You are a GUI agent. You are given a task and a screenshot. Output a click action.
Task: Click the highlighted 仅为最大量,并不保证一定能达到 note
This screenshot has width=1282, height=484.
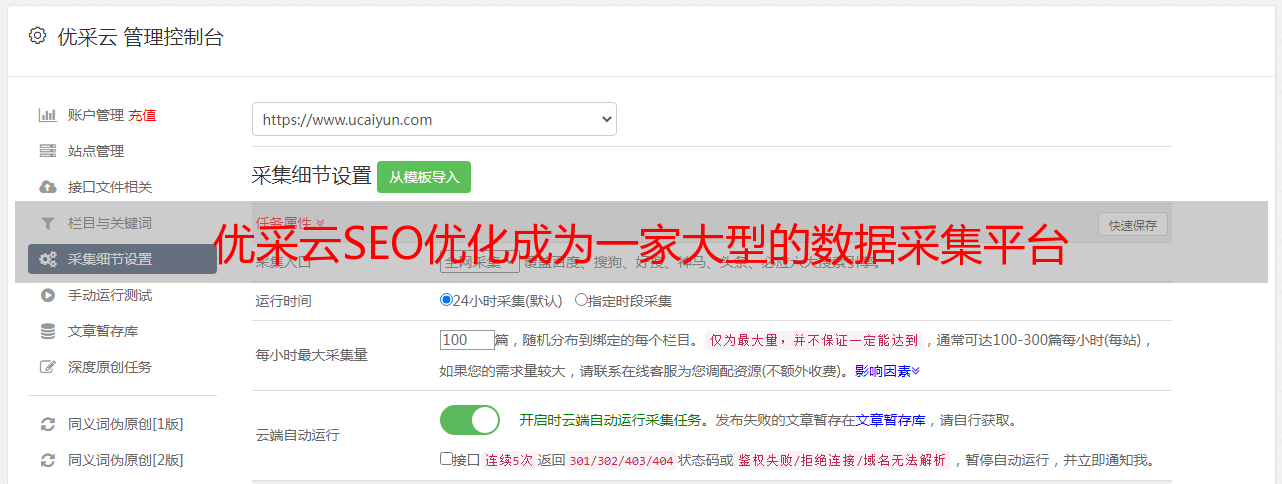[x=814, y=340]
